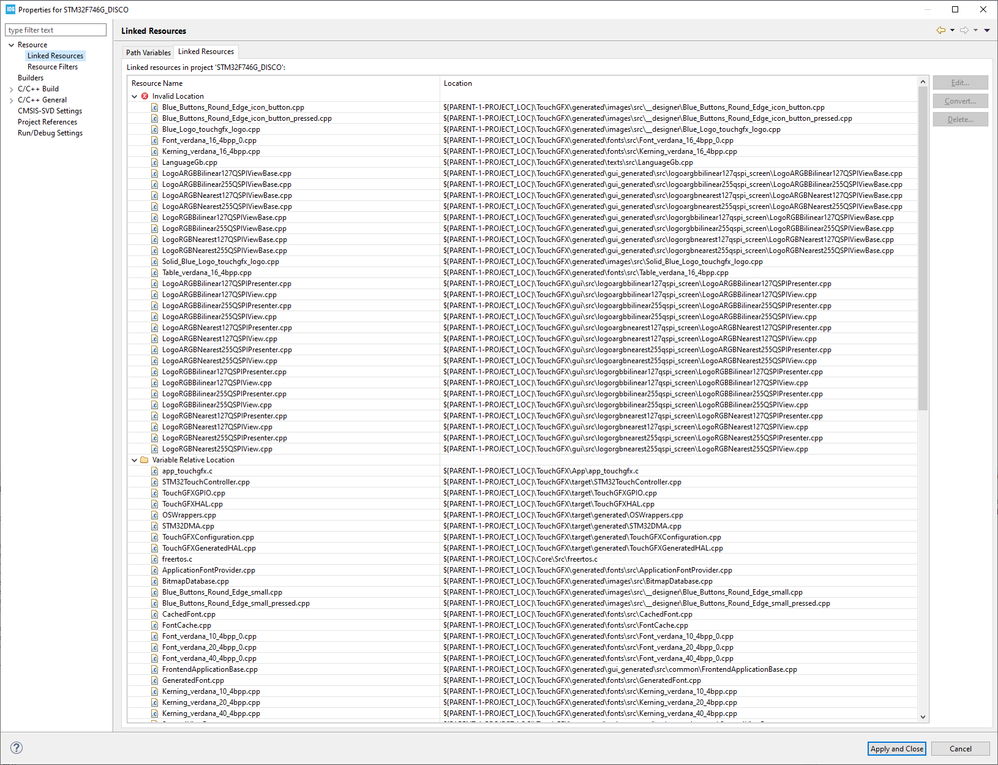Open Project References page
The height and width of the screenshot is (765, 998).
(x=47, y=122)
